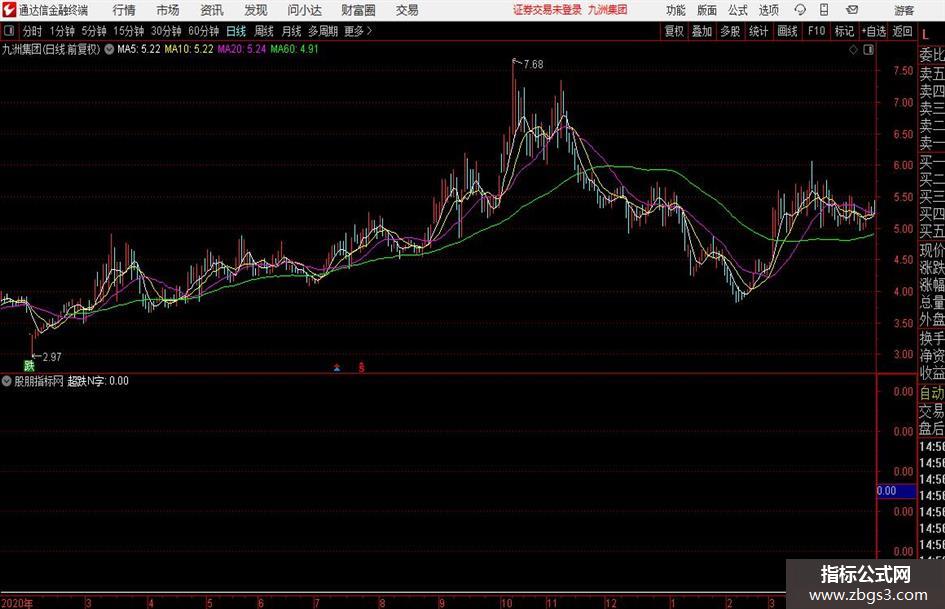Switch to 分时 chart period
Screen dimensions: 945x609
coord(32,31)
